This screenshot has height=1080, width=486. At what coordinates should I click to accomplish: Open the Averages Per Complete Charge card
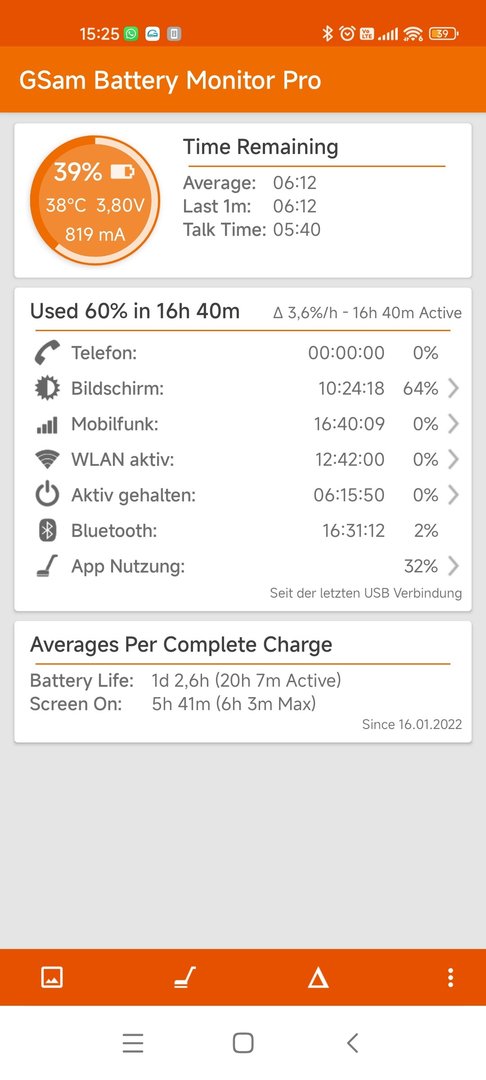(x=243, y=682)
